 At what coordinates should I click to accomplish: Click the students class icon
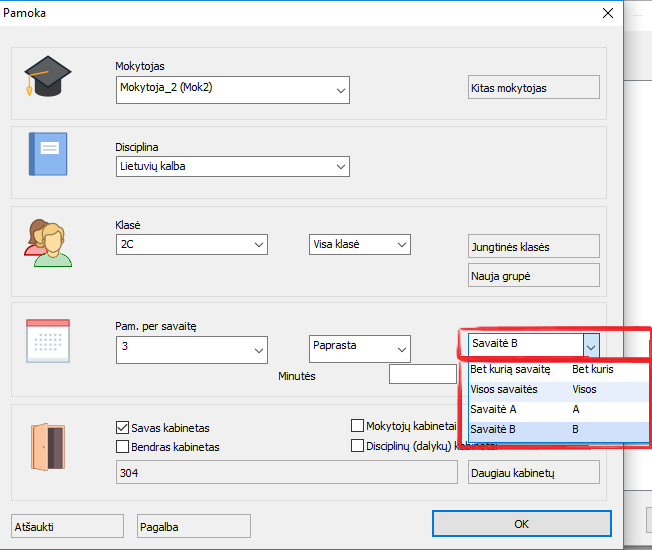tap(48, 242)
